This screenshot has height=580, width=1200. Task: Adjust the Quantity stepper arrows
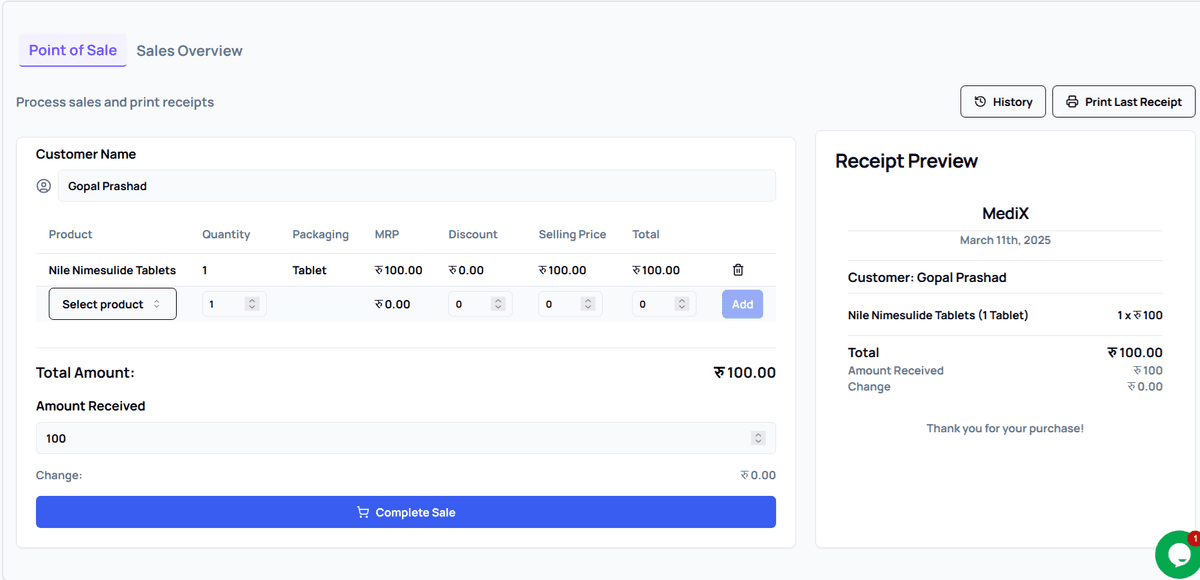252,304
